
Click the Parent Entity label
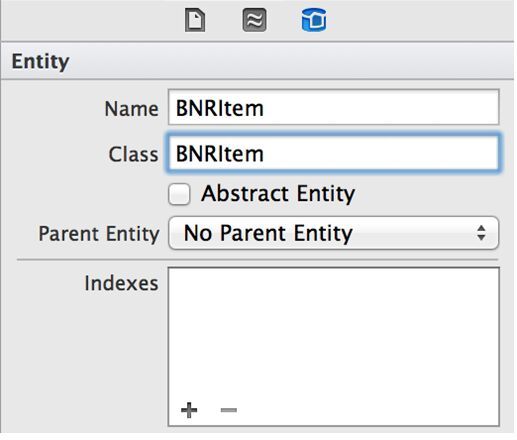tap(99, 233)
